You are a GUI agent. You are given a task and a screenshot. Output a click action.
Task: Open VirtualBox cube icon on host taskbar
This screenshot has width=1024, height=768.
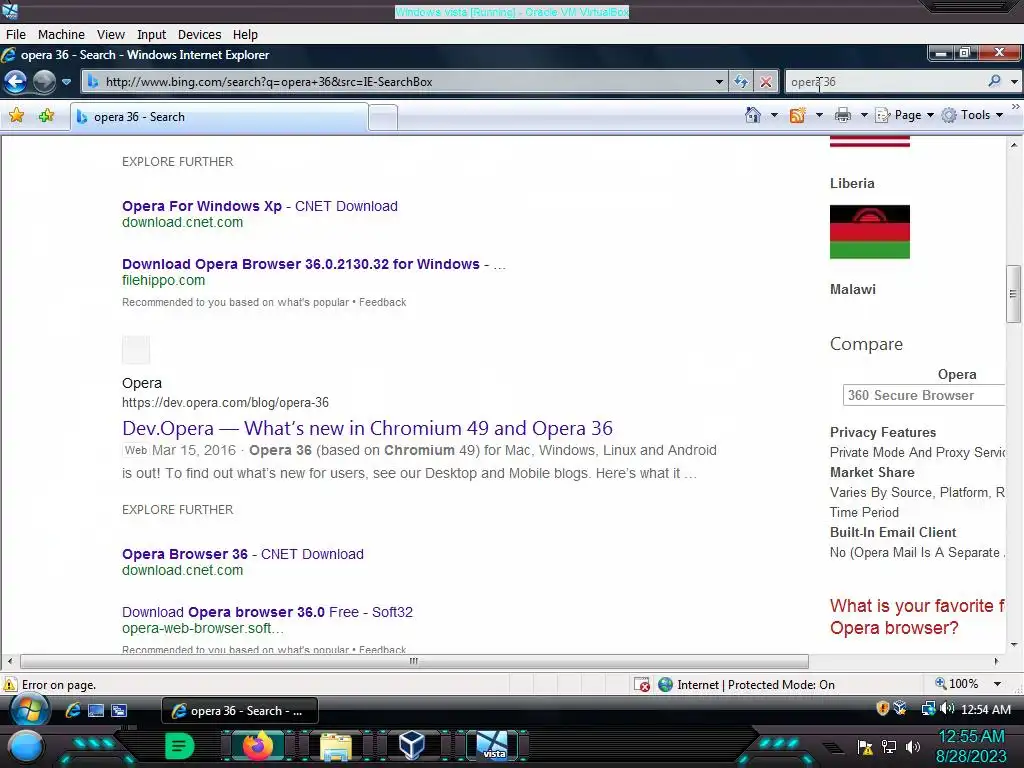tap(412, 744)
